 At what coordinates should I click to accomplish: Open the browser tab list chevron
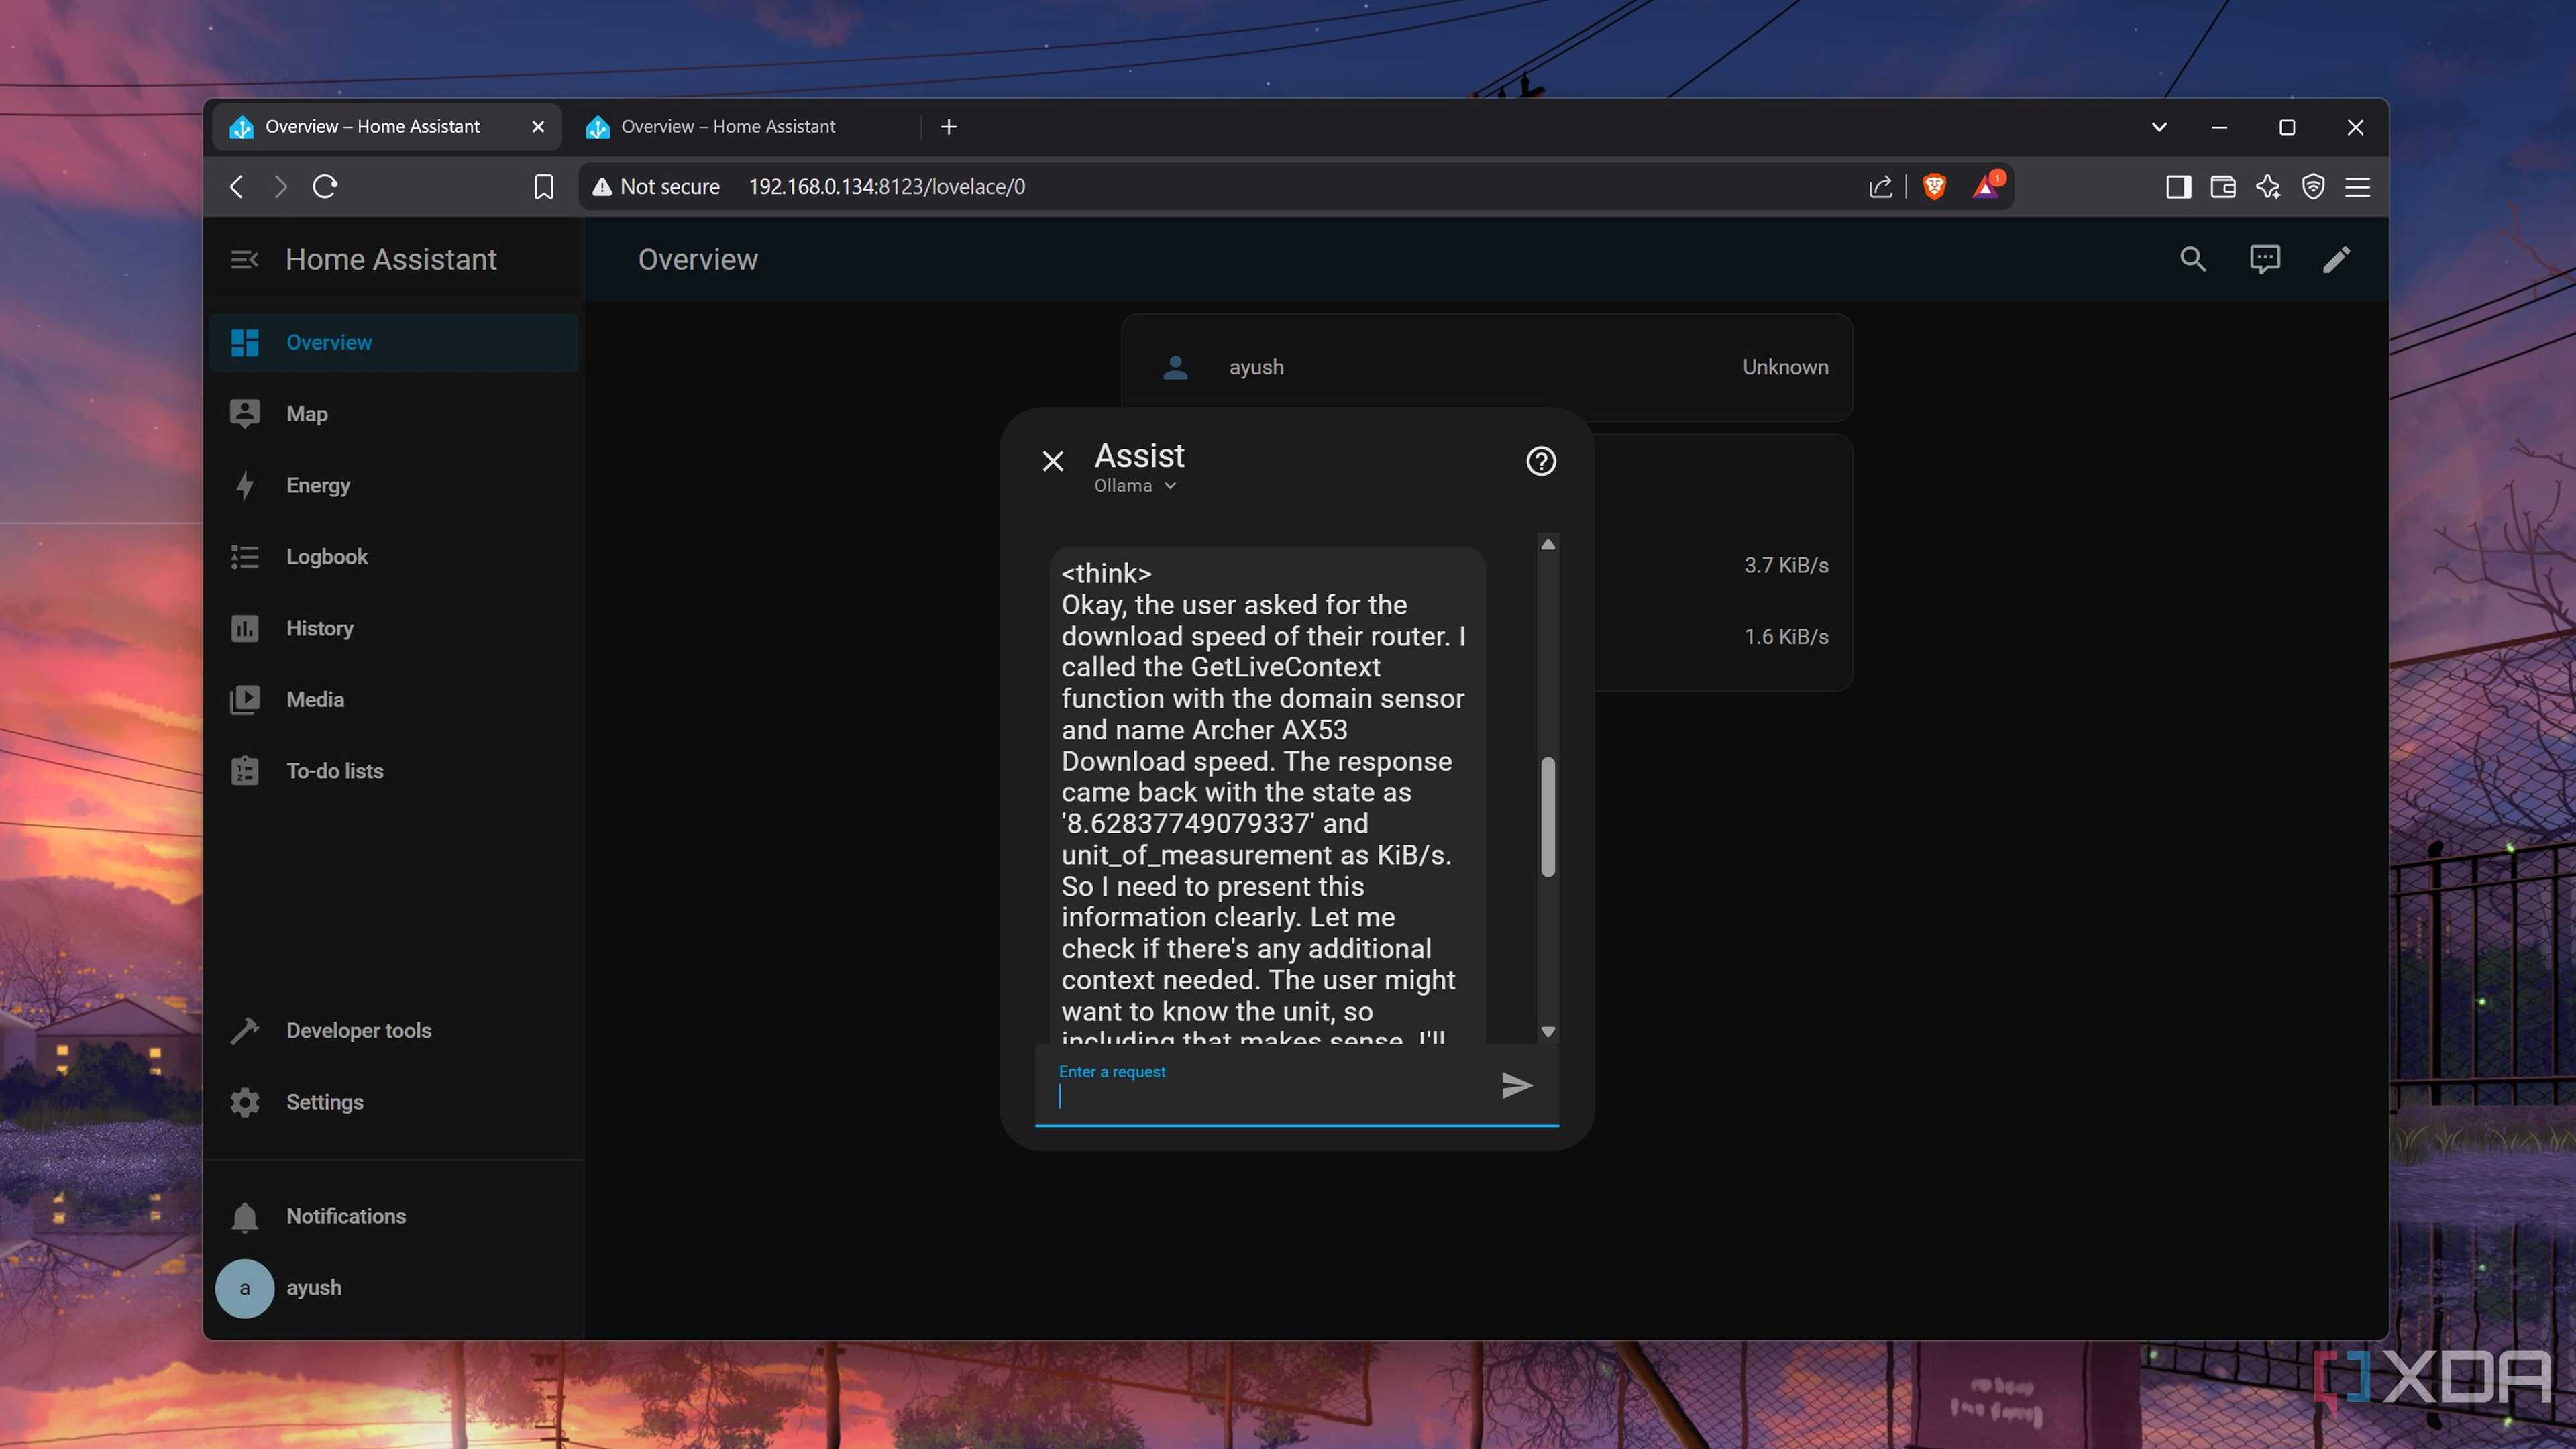click(2159, 127)
